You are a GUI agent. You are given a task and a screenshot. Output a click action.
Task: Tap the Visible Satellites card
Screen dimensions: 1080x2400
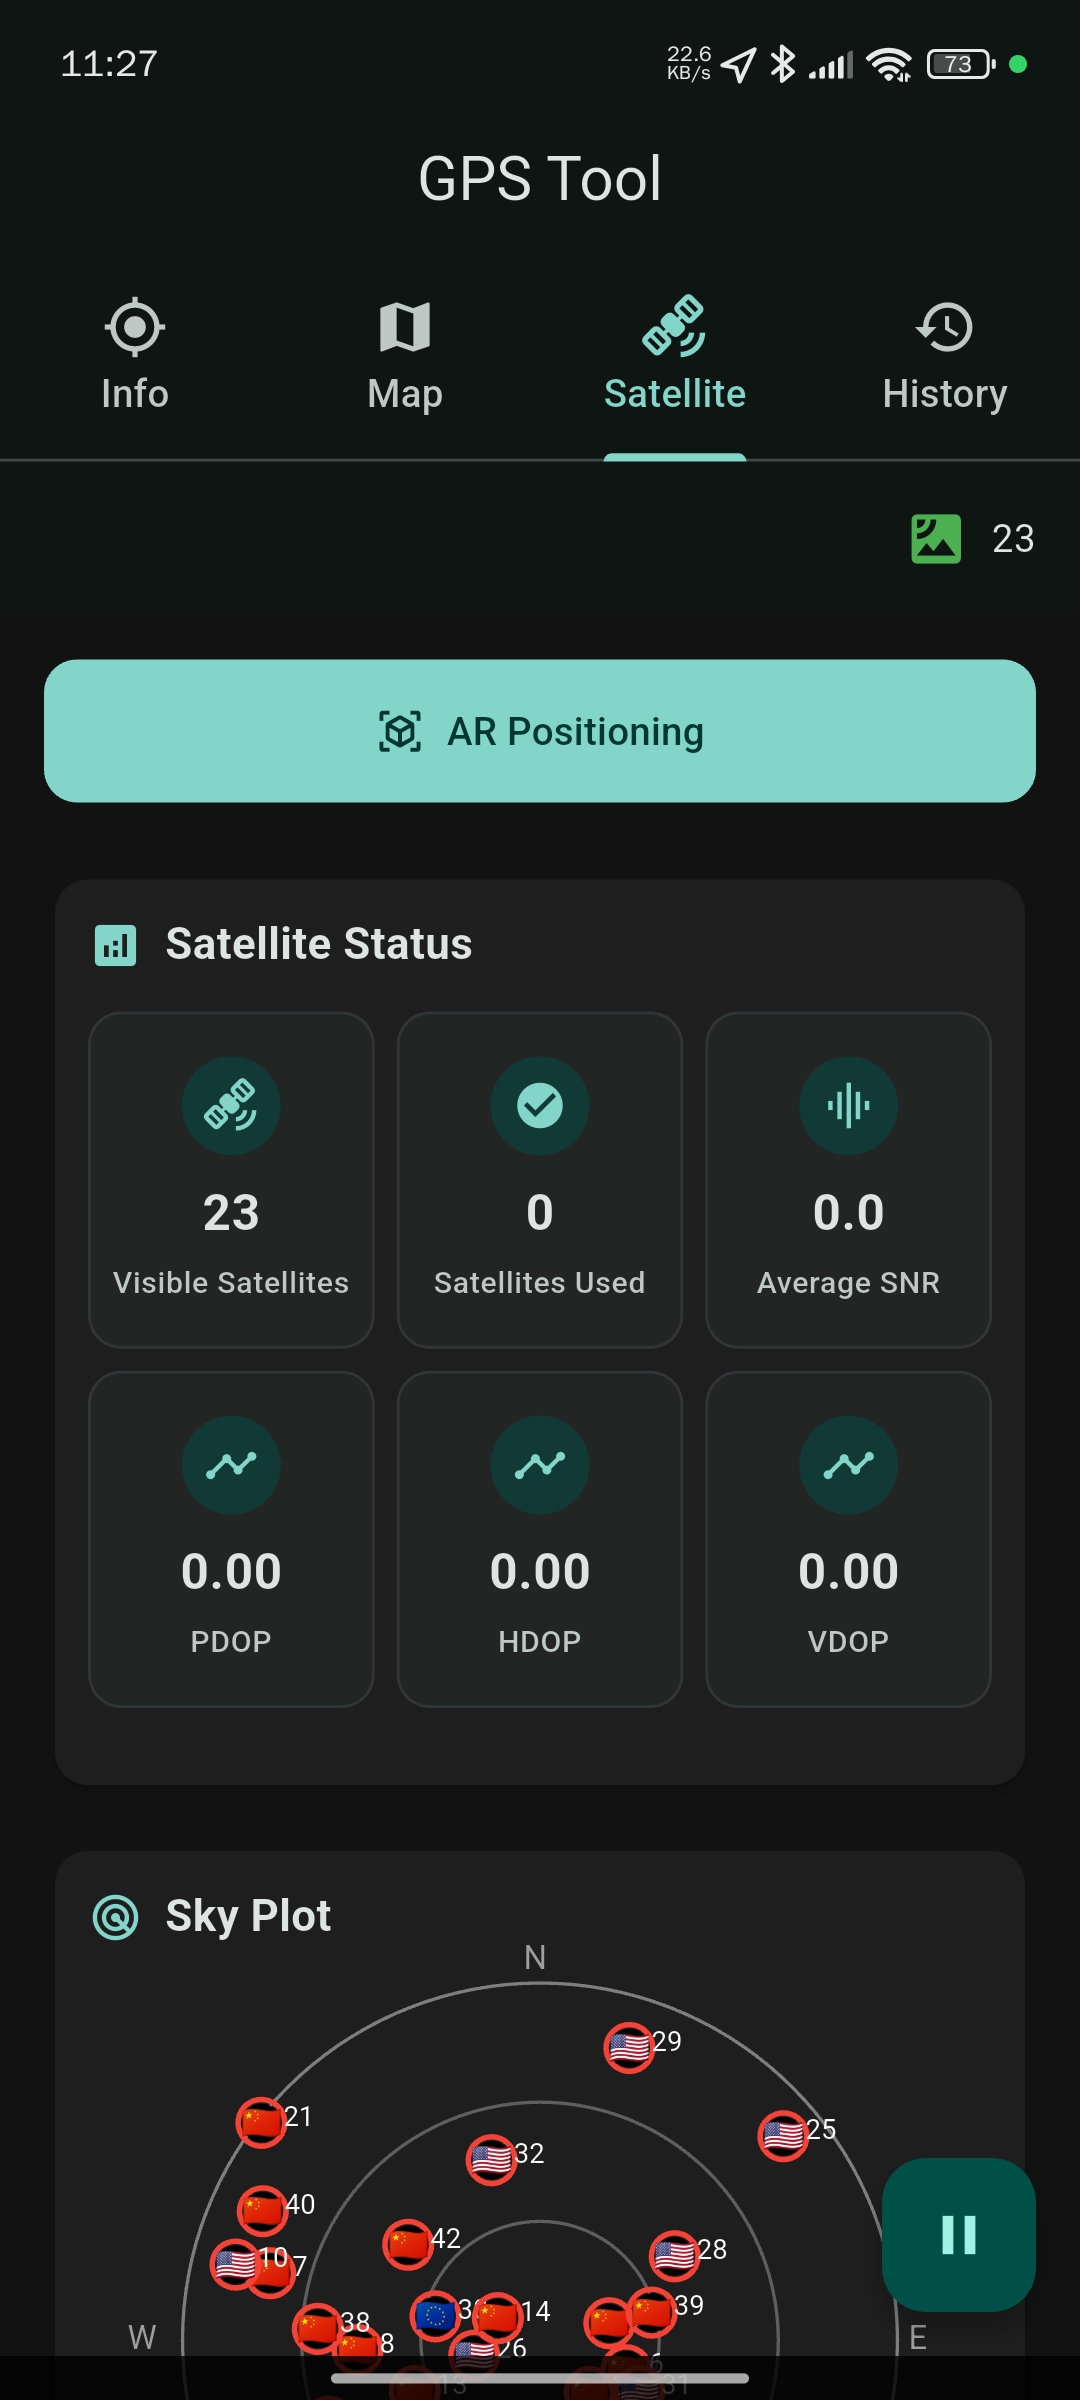pyautogui.click(x=231, y=1180)
